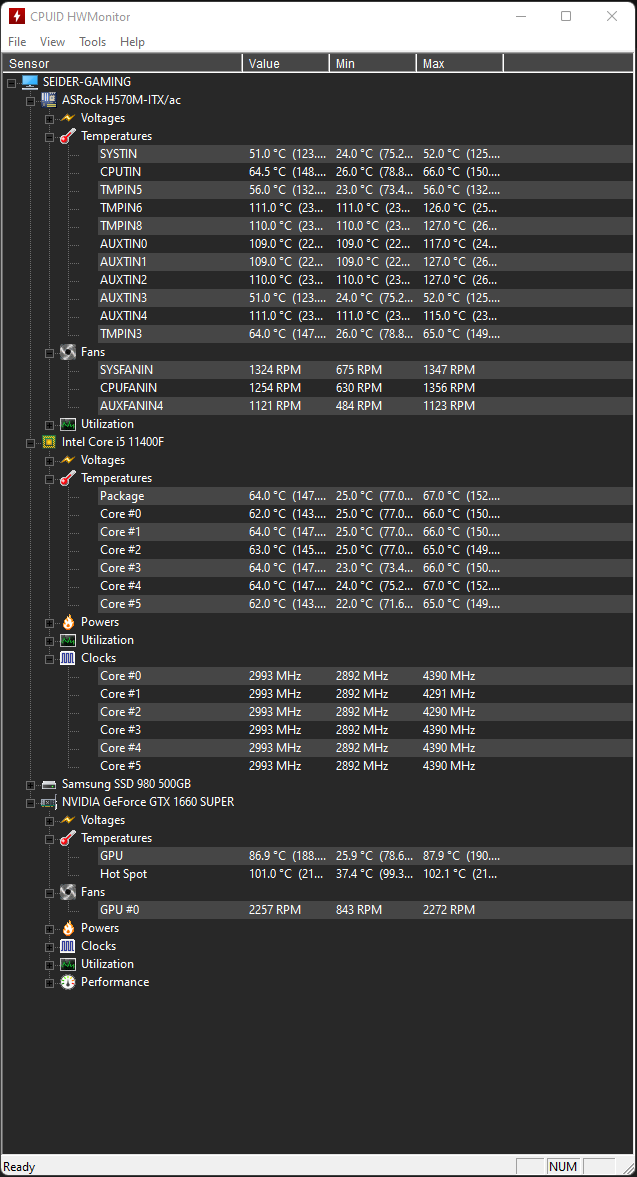
Task: Click the CPU Temperatures thermometer icon
Action: 68,477
